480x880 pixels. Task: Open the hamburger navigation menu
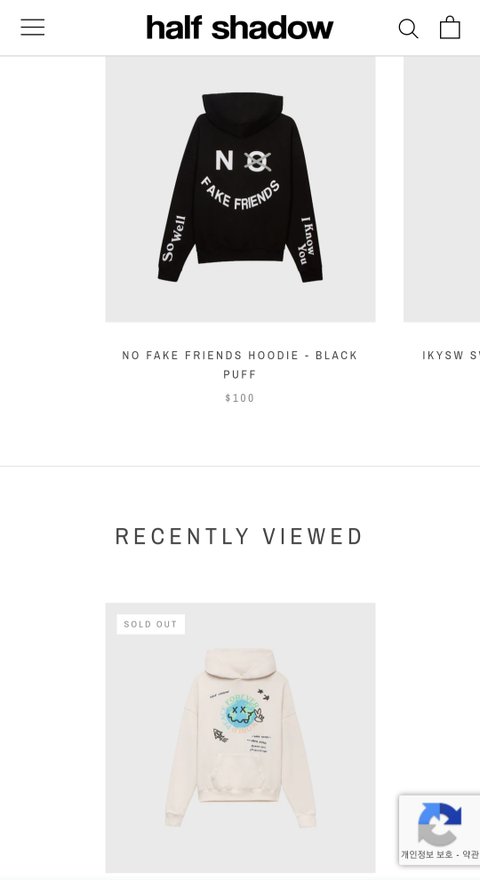pos(33,27)
